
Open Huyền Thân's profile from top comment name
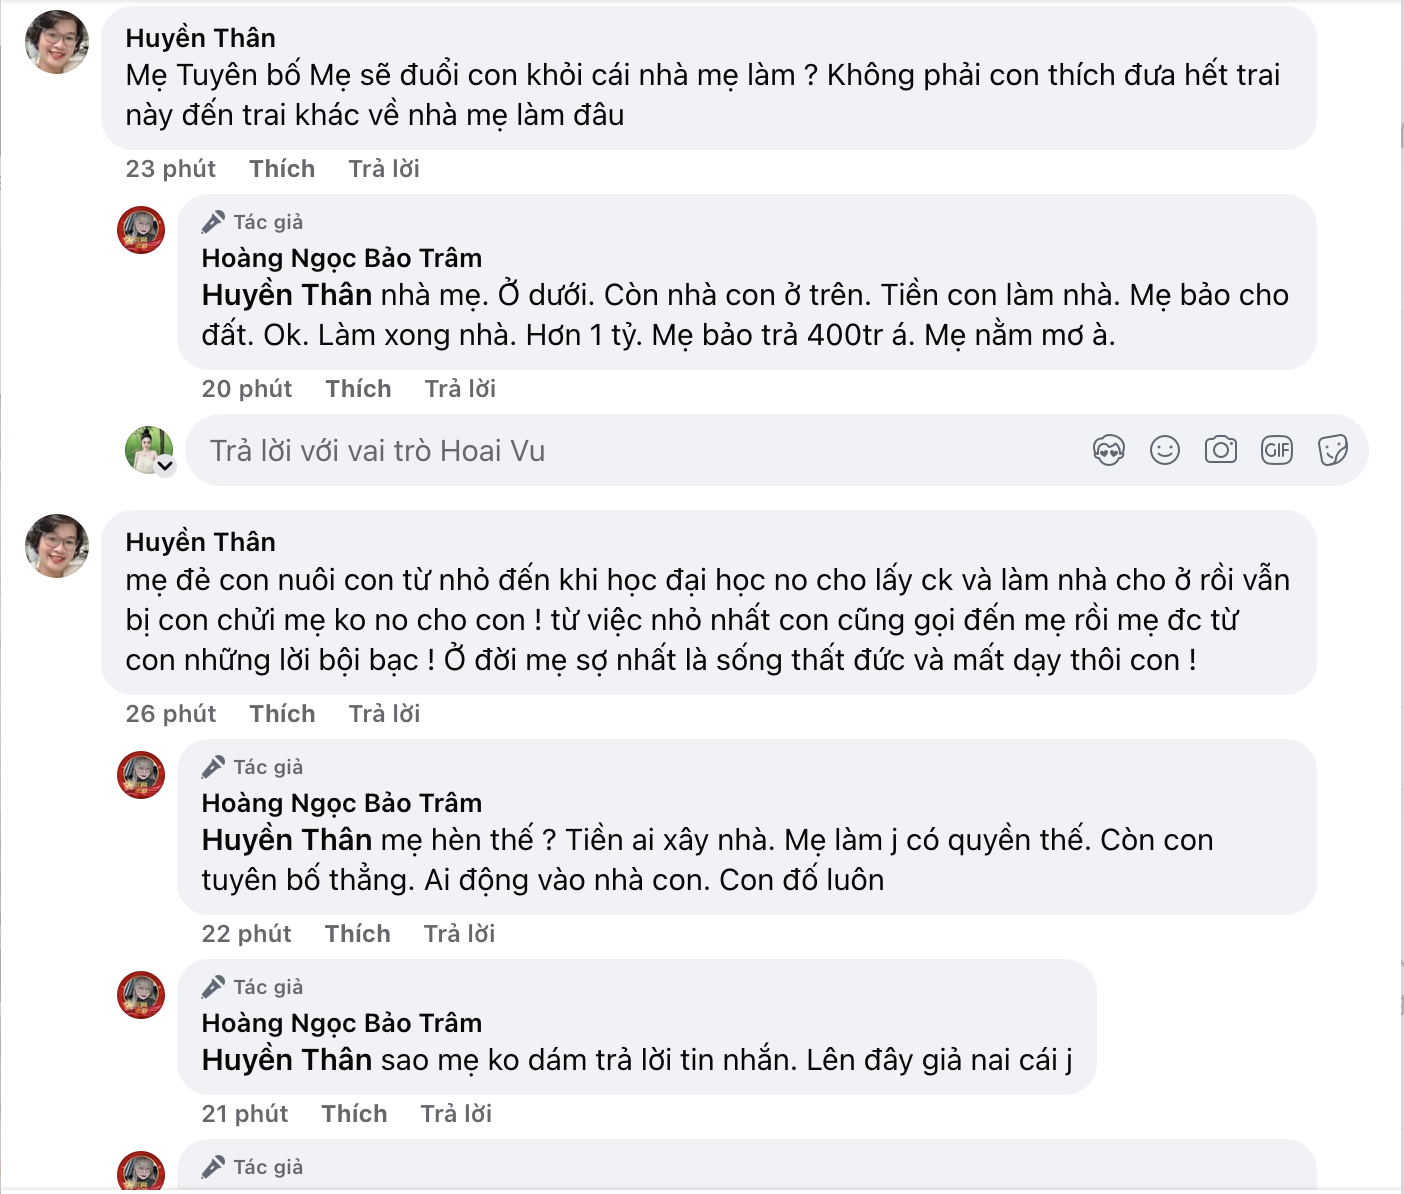[200, 38]
